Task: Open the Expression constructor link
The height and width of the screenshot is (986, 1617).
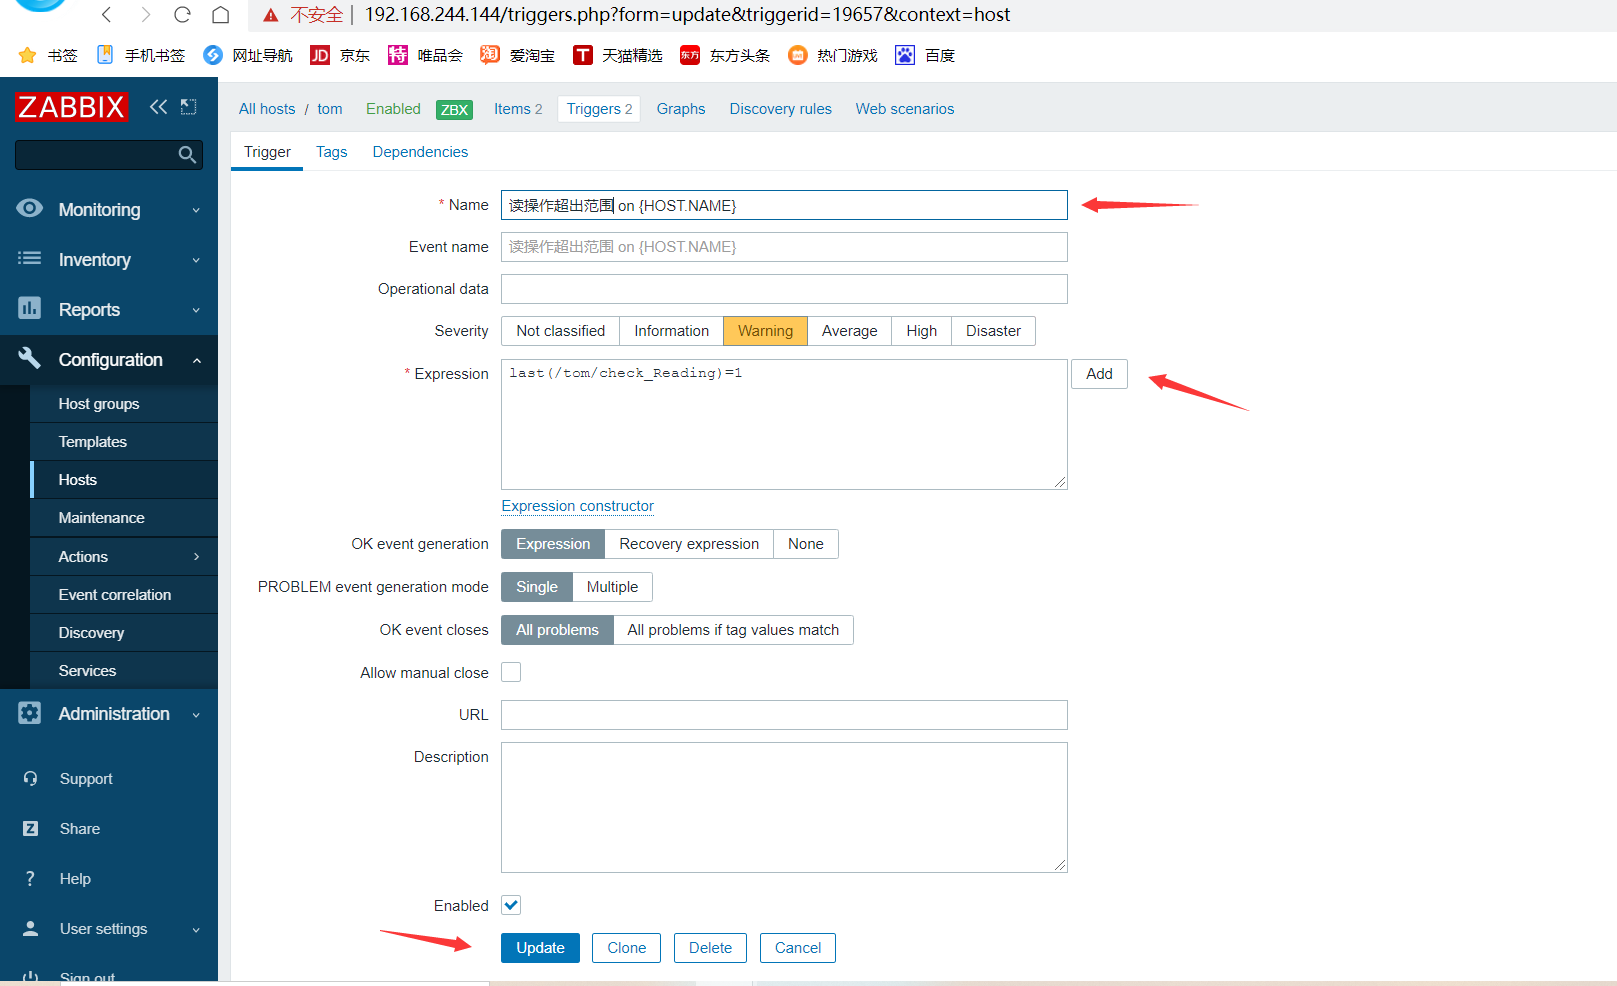Action: [578, 506]
